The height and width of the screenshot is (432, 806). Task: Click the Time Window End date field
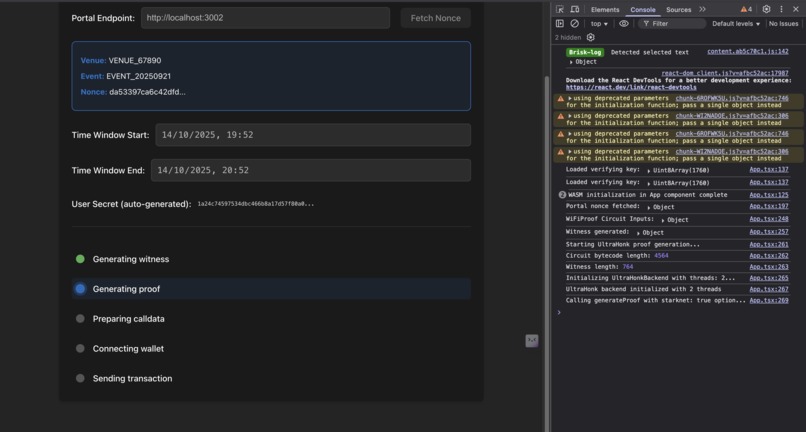pyautogui.click(x=310, y=170)
